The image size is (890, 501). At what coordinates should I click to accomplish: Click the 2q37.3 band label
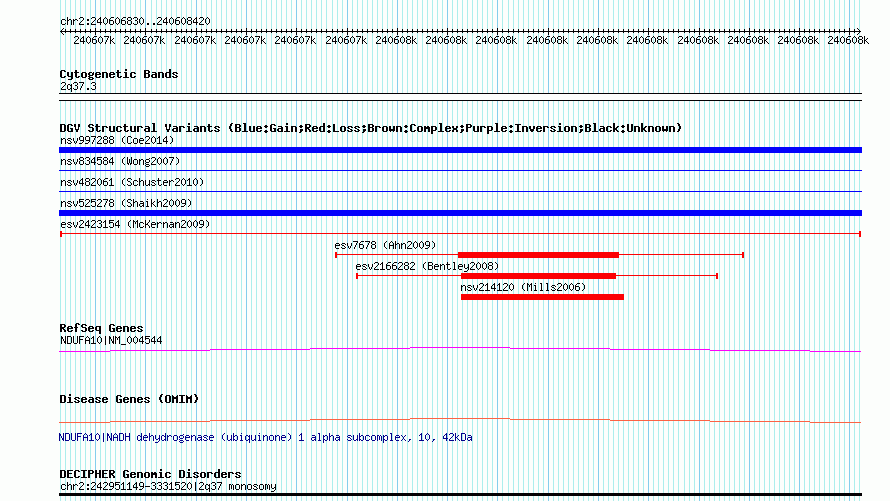tap(78, 86)
